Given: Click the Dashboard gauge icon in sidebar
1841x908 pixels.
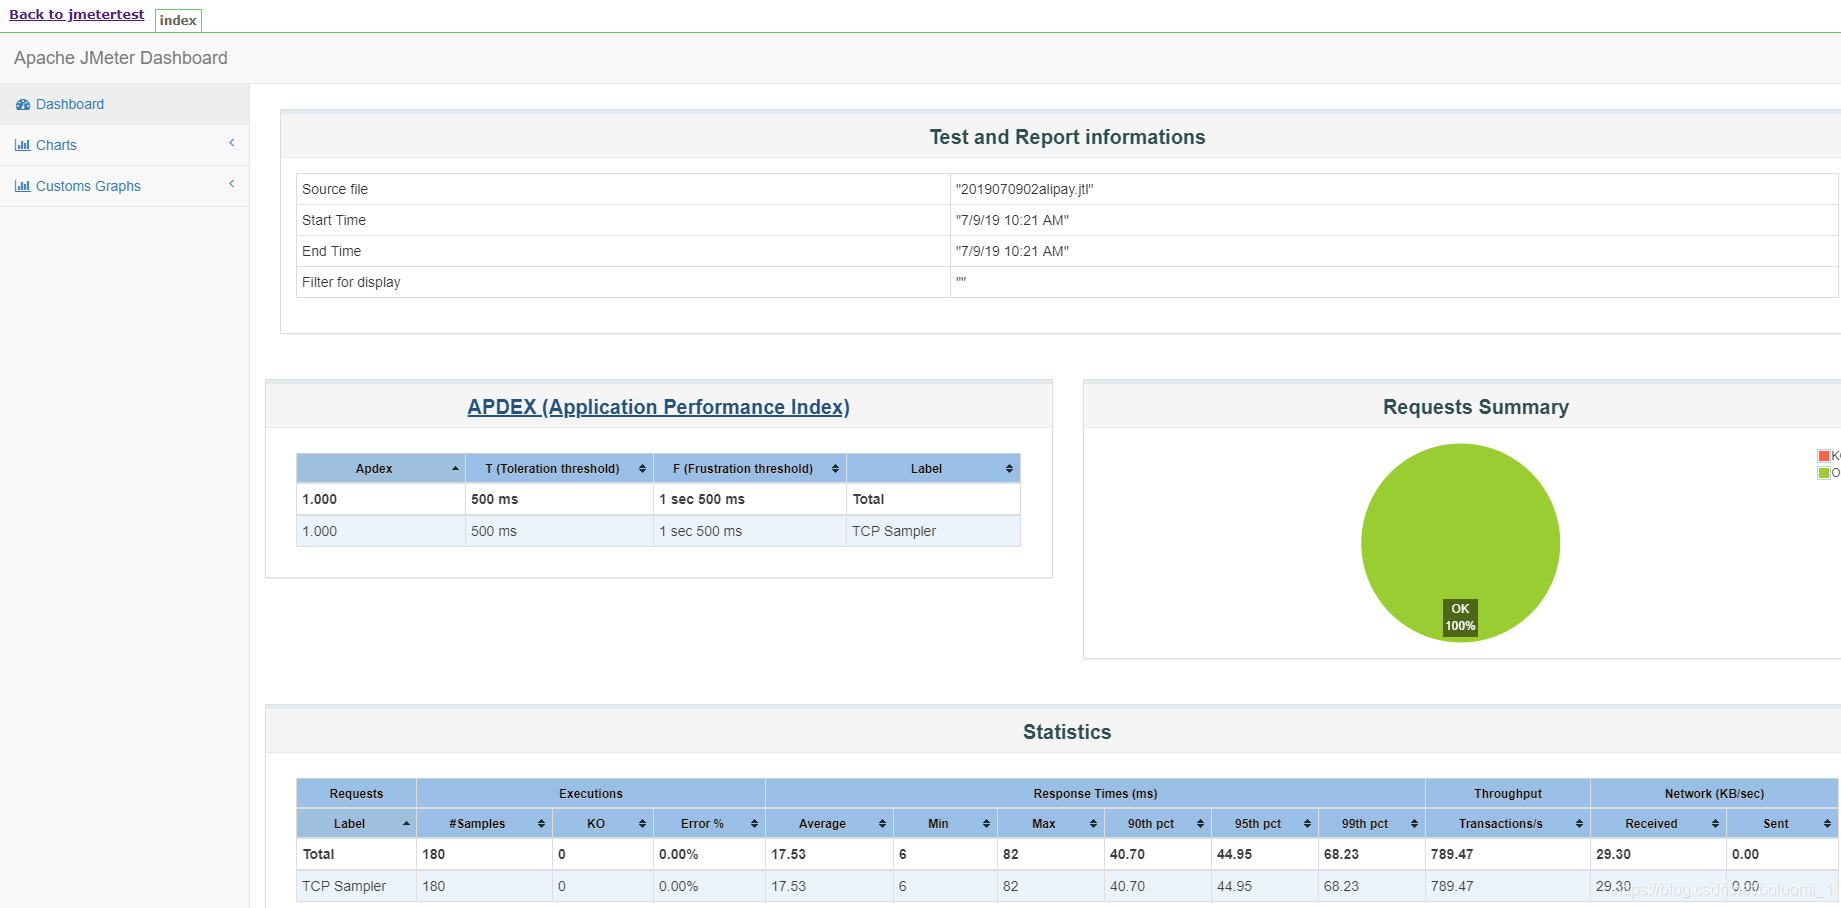Looking at the screenshot, I should pyautogui.click(x=23, y=104).
